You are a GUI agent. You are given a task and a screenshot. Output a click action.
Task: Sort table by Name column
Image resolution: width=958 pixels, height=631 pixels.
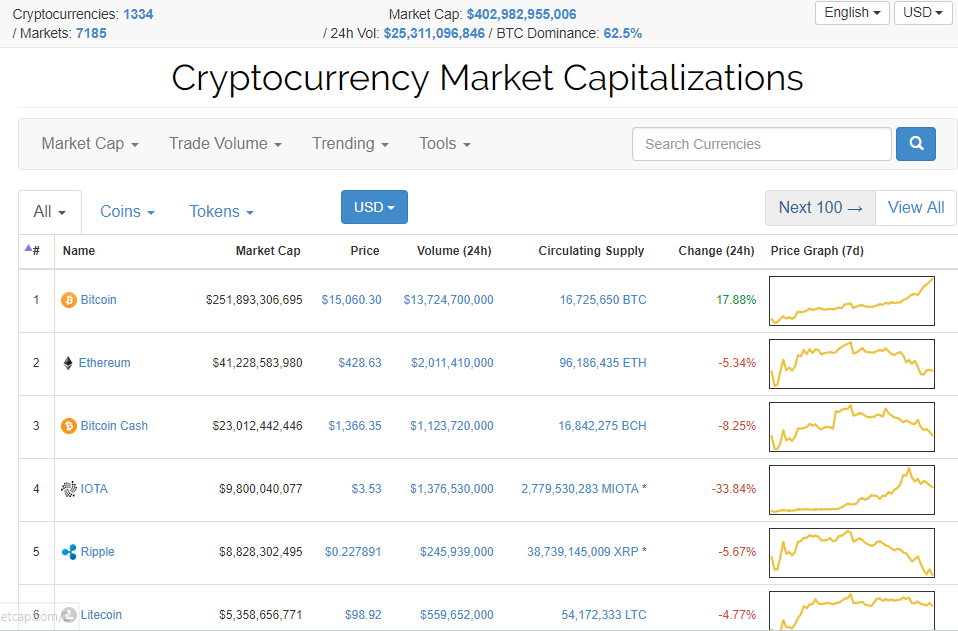pos(79,250)
